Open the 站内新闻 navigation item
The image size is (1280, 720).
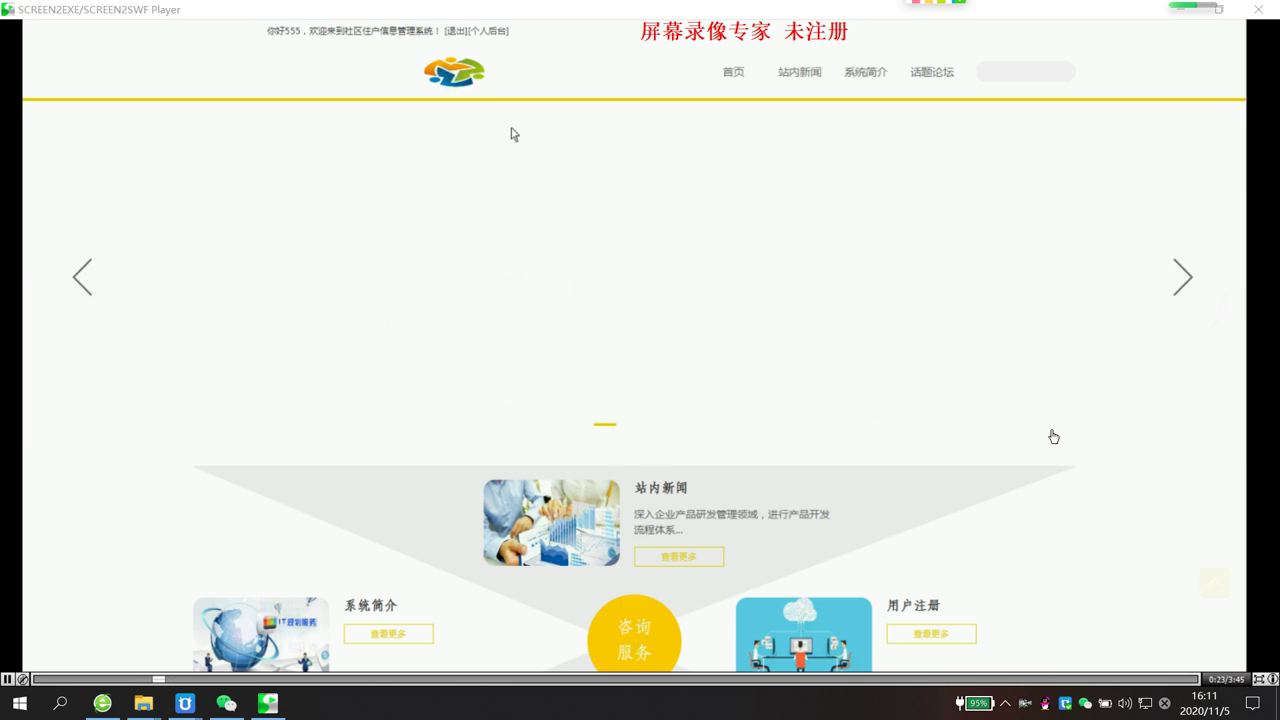[x=799, y=72]
